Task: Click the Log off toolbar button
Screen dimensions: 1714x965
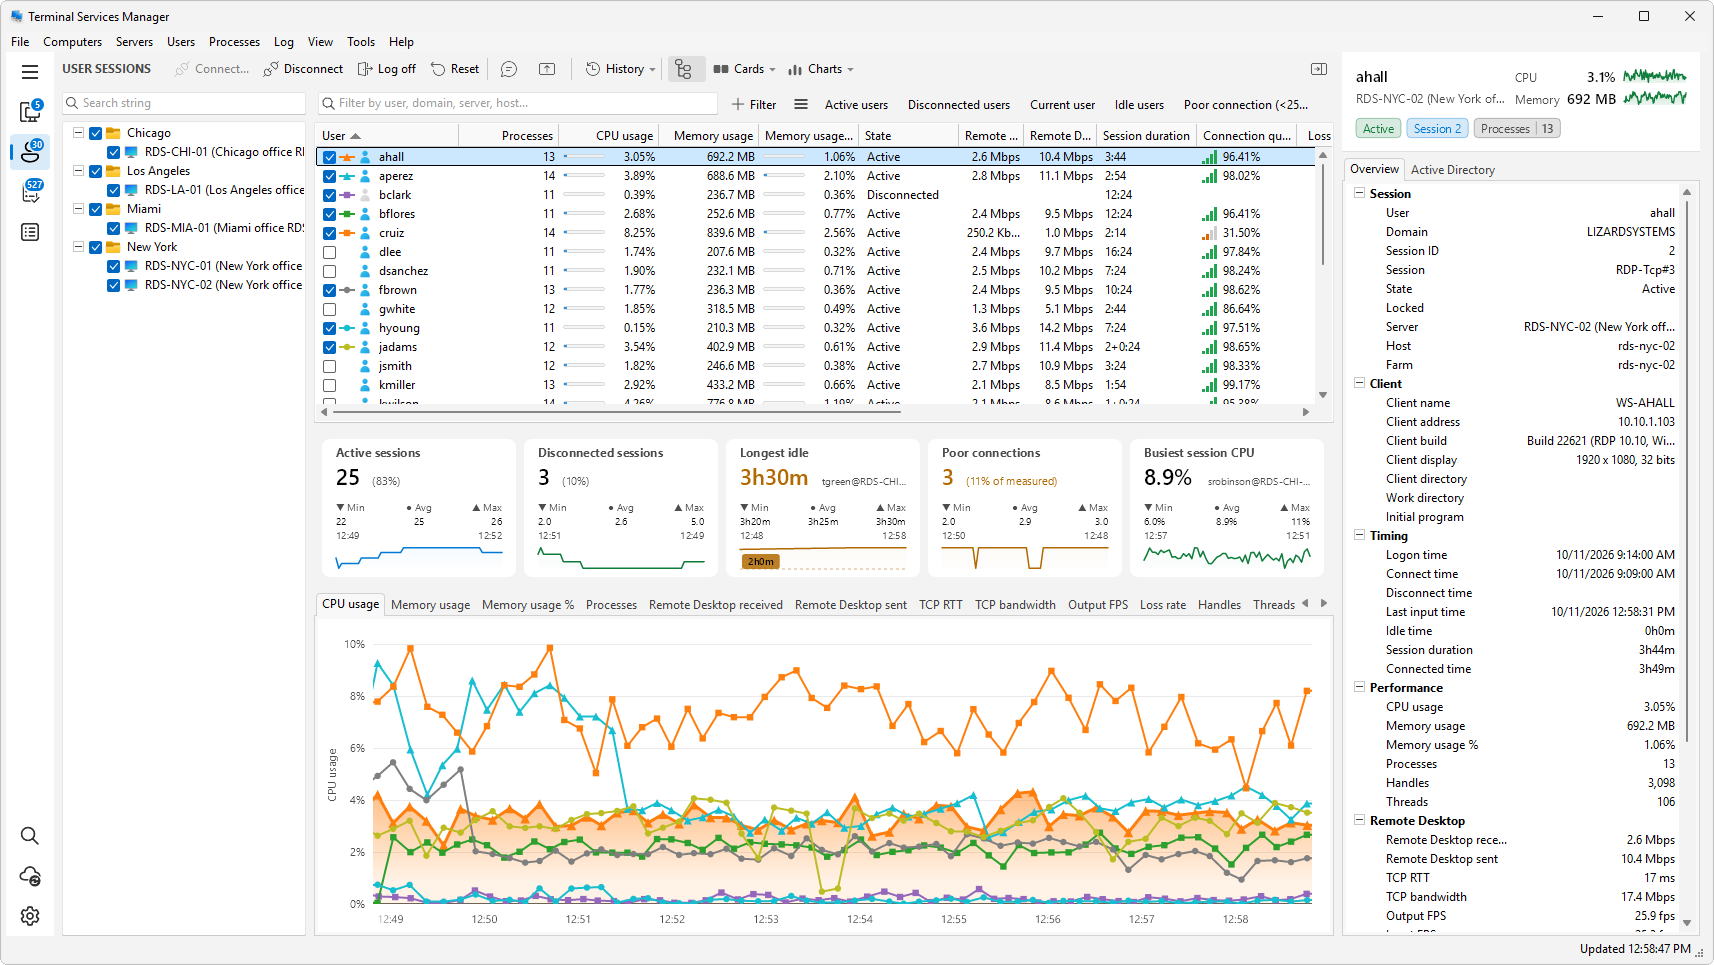Action: [387, 69]
